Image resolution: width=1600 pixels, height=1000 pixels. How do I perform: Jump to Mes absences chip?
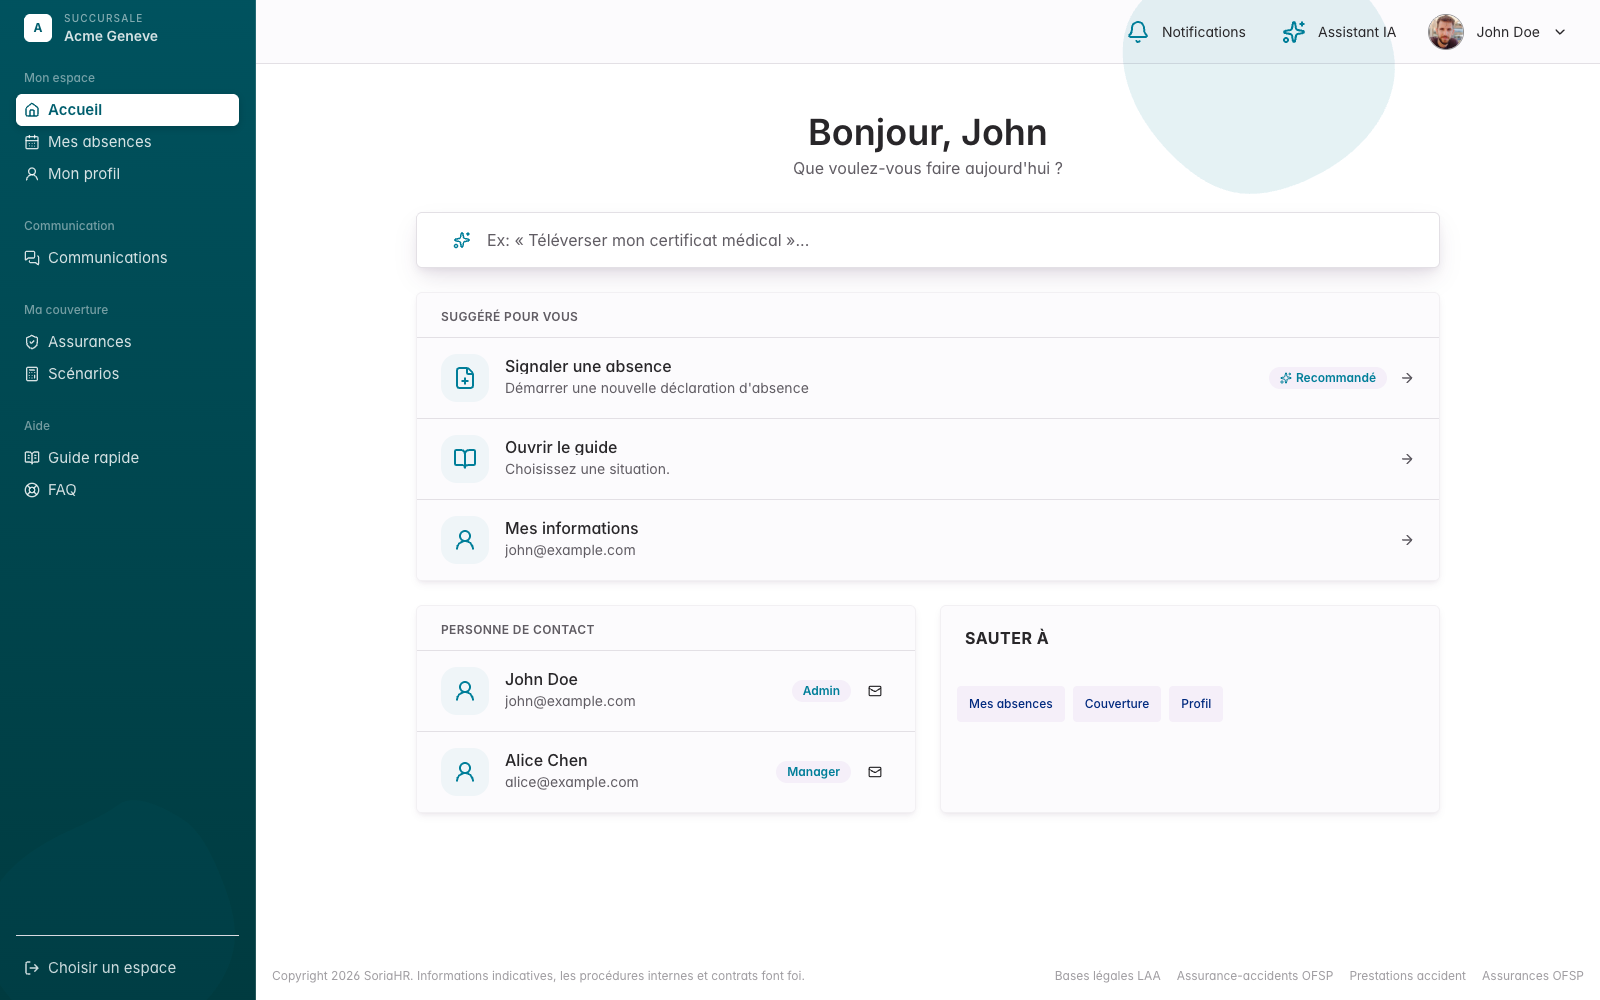[1011, 704]
